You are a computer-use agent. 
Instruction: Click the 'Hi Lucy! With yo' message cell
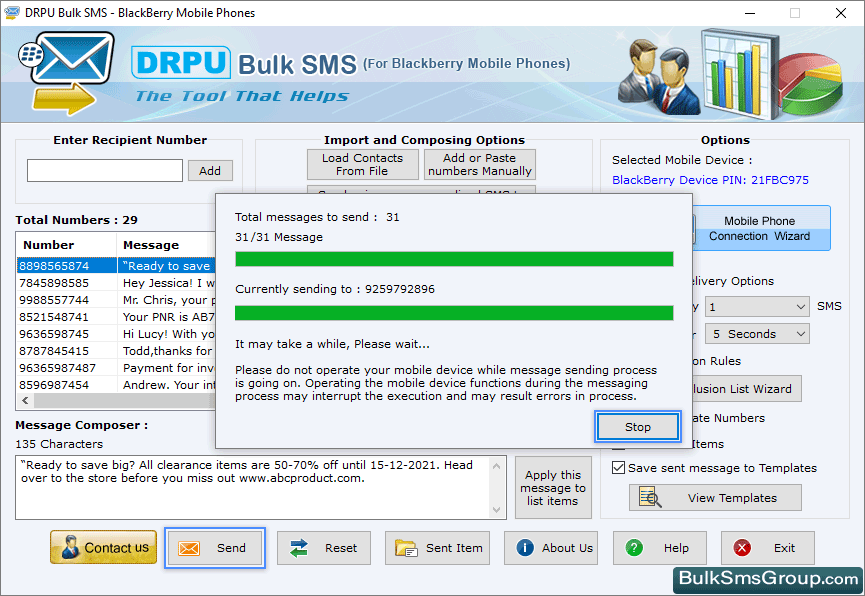tap(166, 334)
